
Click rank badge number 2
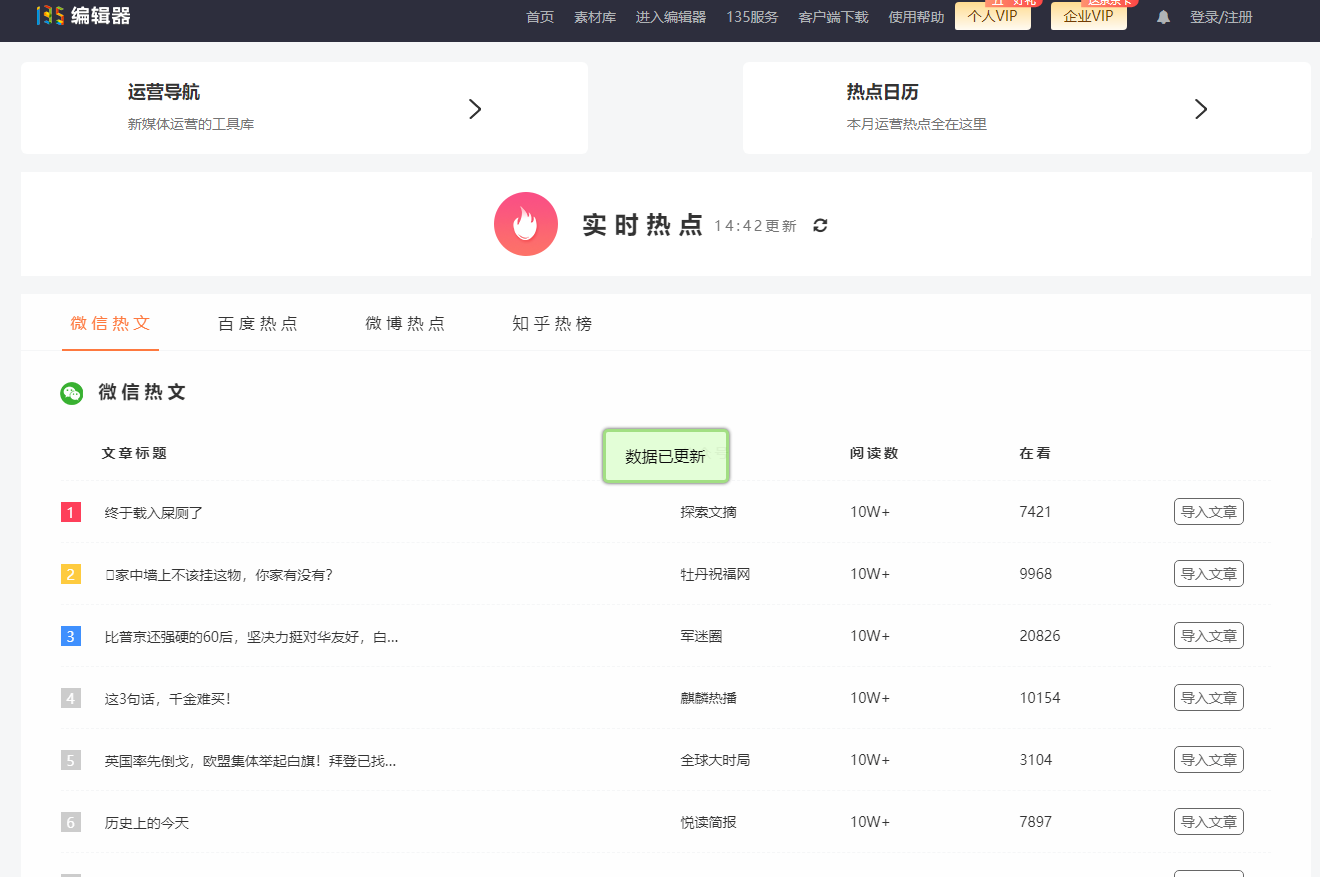(x=71, y=574)
